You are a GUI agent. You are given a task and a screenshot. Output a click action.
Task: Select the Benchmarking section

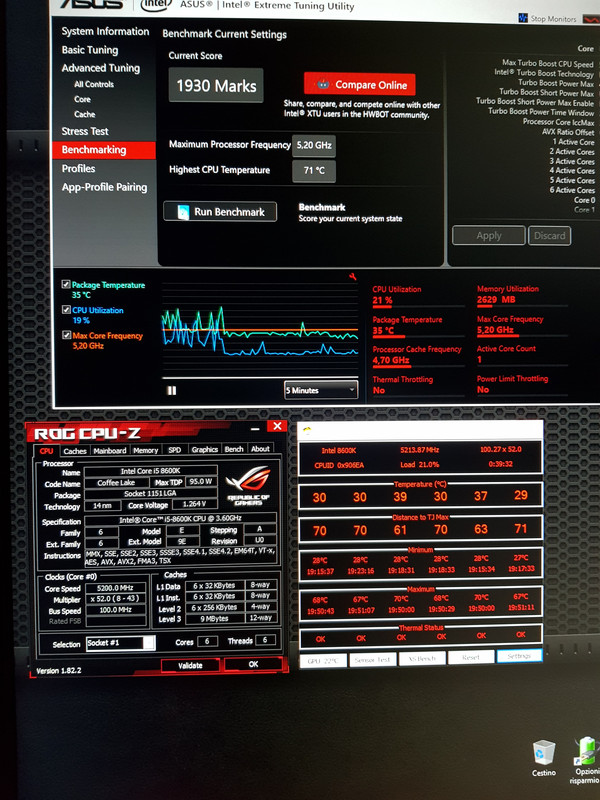click(x=104, y=150)
